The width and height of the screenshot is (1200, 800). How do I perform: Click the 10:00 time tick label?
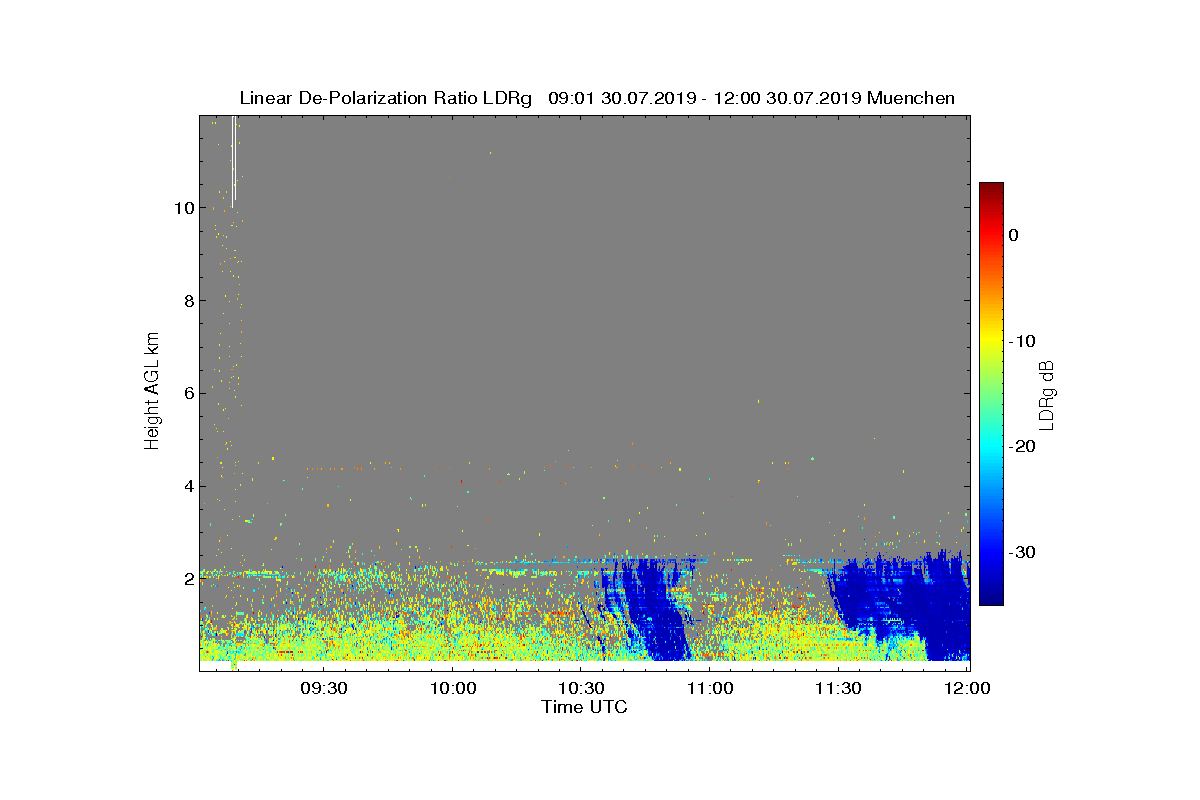(452, 689)
